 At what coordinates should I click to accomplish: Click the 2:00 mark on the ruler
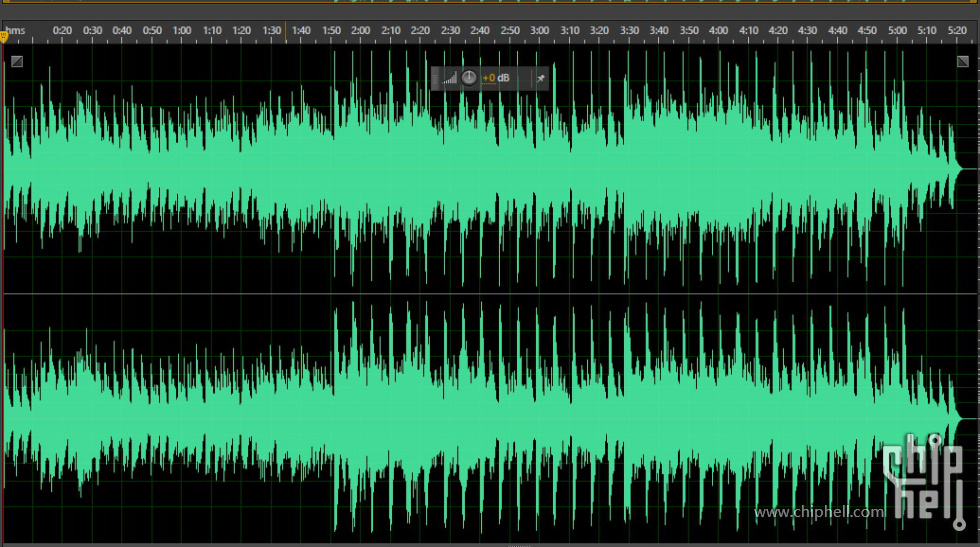click(x=360, y=31)
